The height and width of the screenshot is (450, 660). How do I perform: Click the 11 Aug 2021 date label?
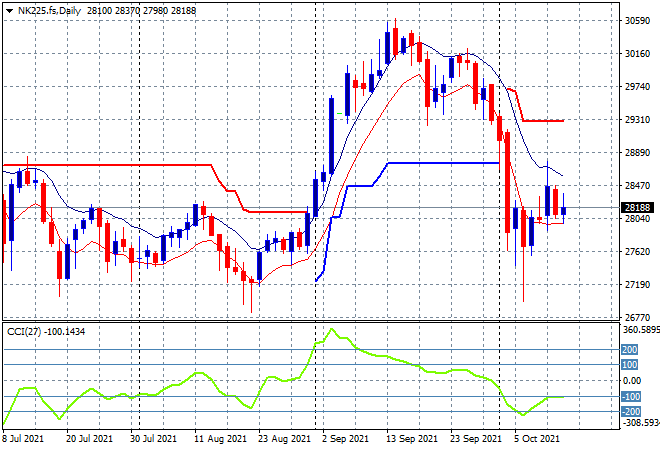tap(220, 439)
